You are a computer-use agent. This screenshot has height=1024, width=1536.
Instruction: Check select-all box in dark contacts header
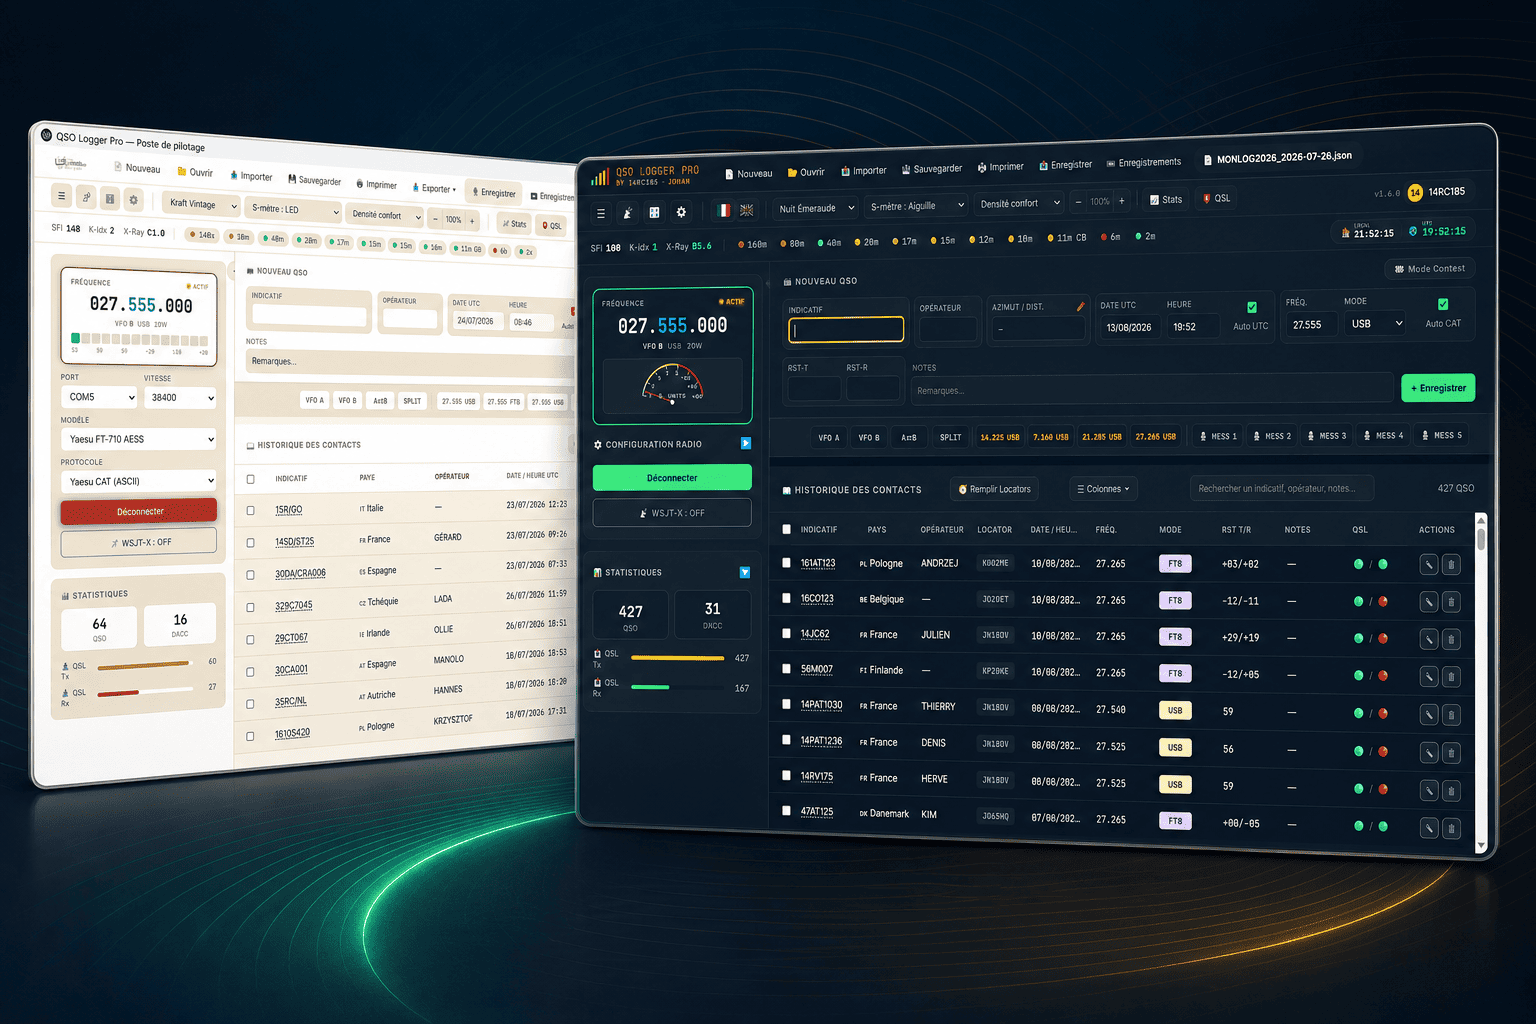(x=787, y=529)
